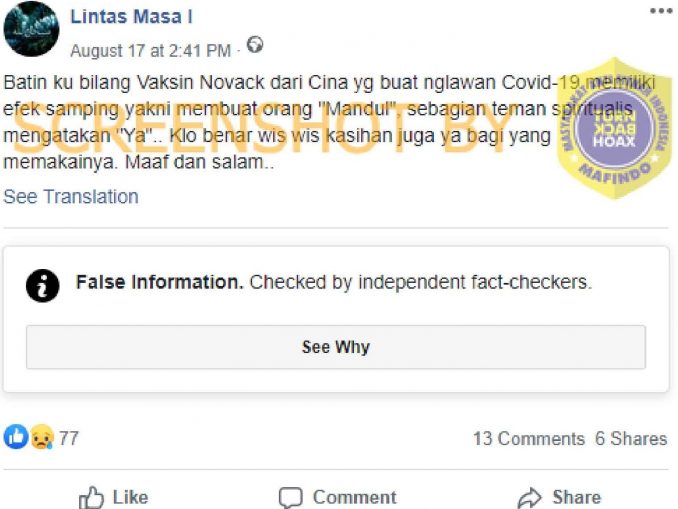Open the Lintas Masa I page name link
The width and height of the screenshot is (678, 509).
coord(131,17)
